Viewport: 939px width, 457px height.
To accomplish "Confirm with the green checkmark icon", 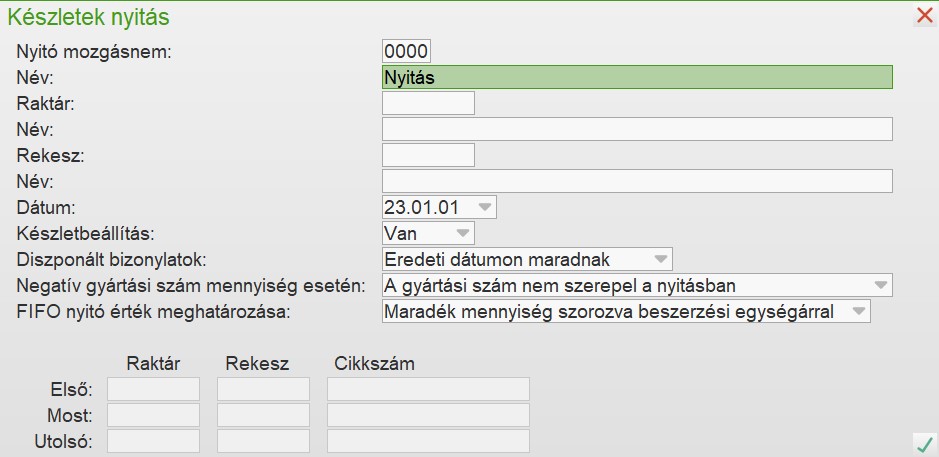I will pyautogui.click(x=924, y=442).
